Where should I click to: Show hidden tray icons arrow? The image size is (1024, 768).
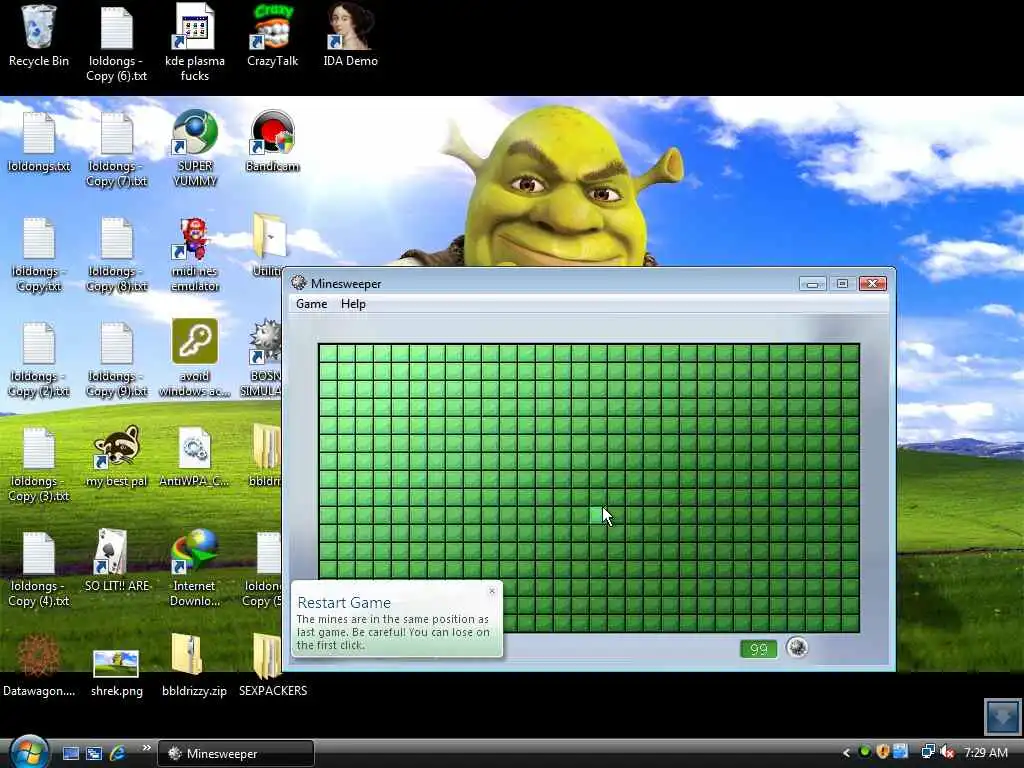click(x=846, y=753)
